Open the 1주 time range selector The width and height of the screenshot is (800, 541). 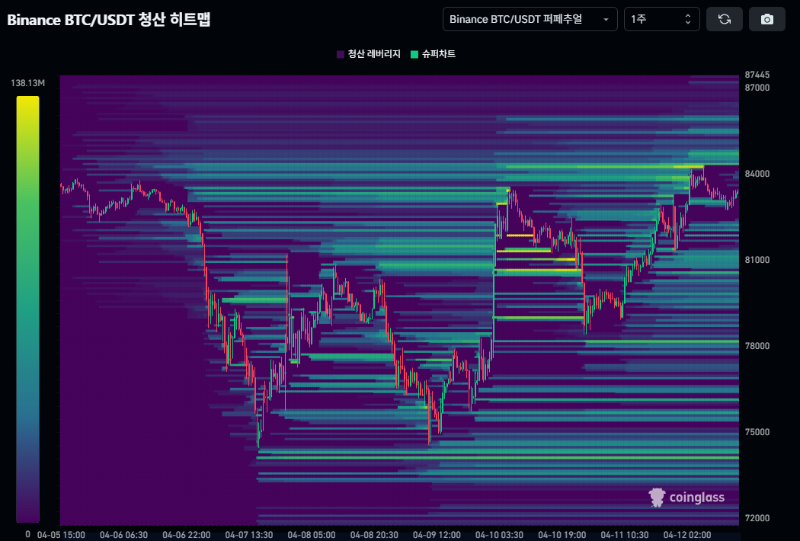pos(662,19)
